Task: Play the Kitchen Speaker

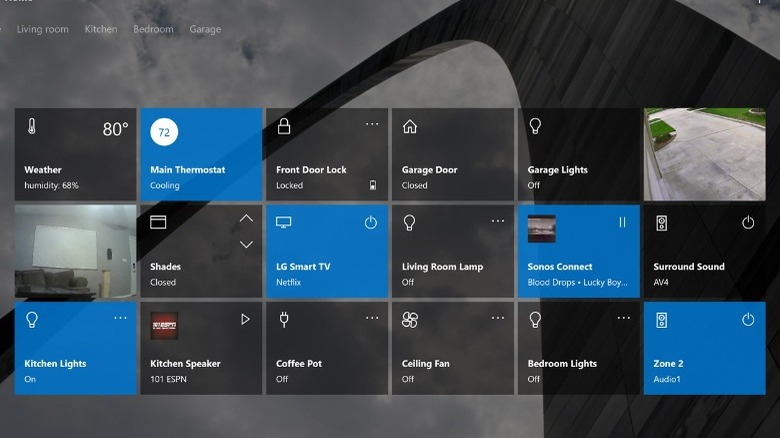Action: click(245, 319)
